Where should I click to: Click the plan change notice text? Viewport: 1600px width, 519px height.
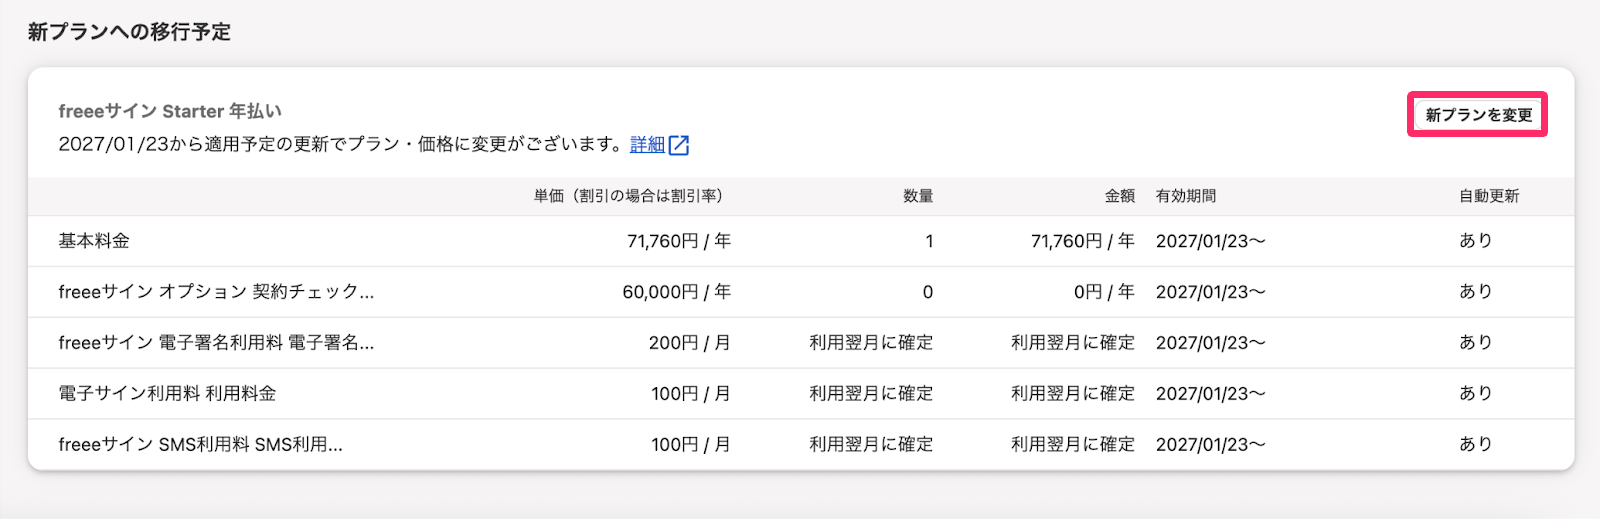coord(341,145)
